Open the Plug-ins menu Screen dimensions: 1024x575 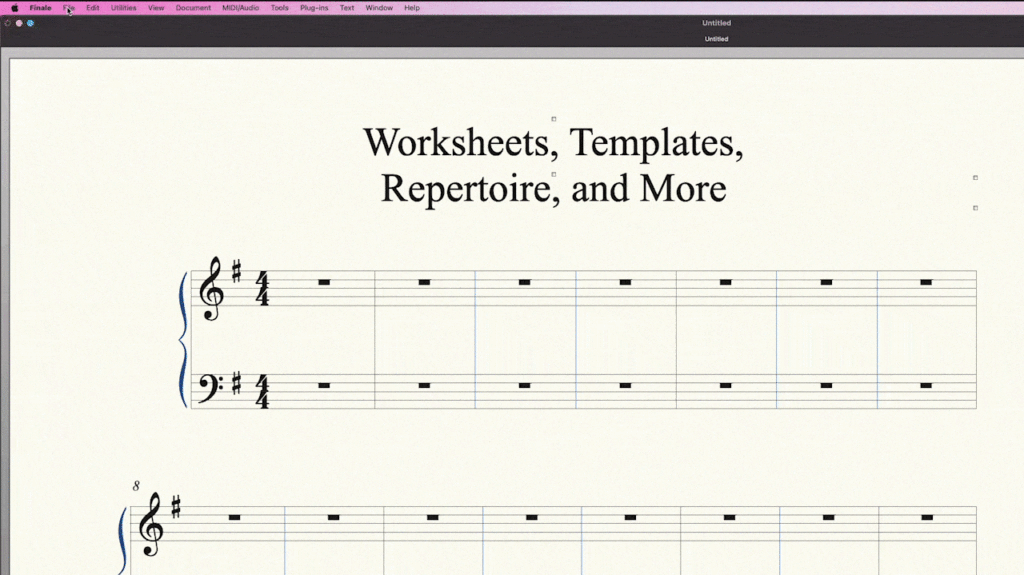click(314, 8)
